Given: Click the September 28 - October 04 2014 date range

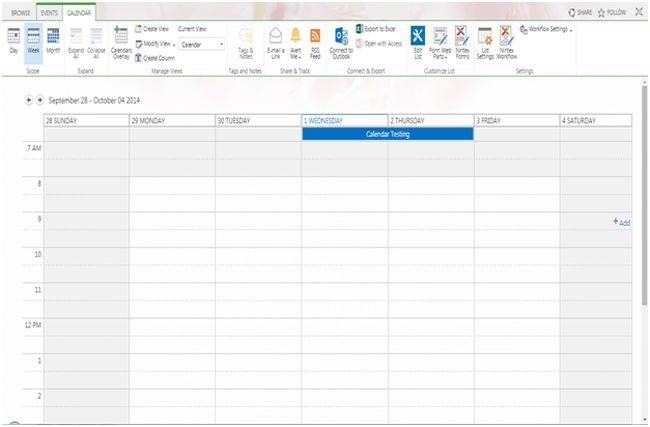Looking at the screenshot, I should (94, 100).
